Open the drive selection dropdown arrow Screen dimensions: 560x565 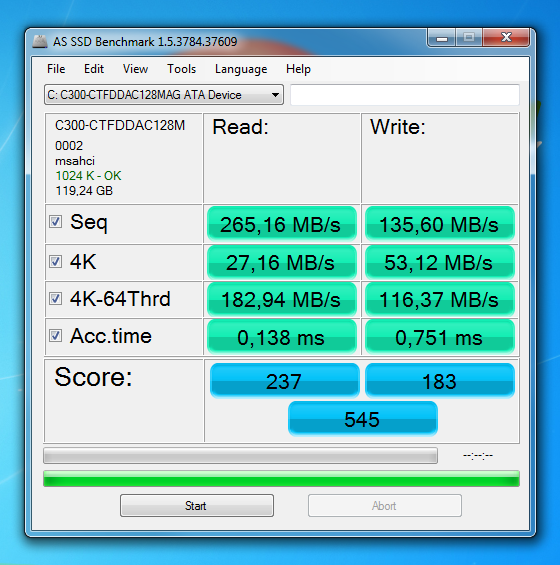(x=275, y=95)
